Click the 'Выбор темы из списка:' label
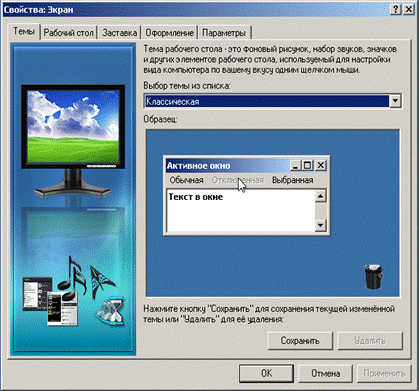 [x=187, y=86]
